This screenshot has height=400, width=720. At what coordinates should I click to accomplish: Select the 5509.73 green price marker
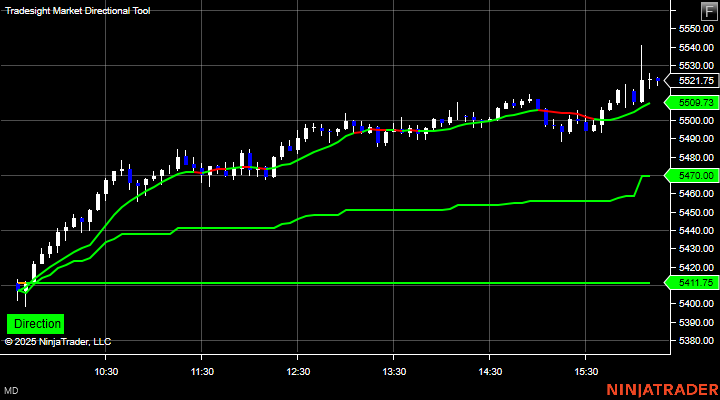[x=692, y=102]
